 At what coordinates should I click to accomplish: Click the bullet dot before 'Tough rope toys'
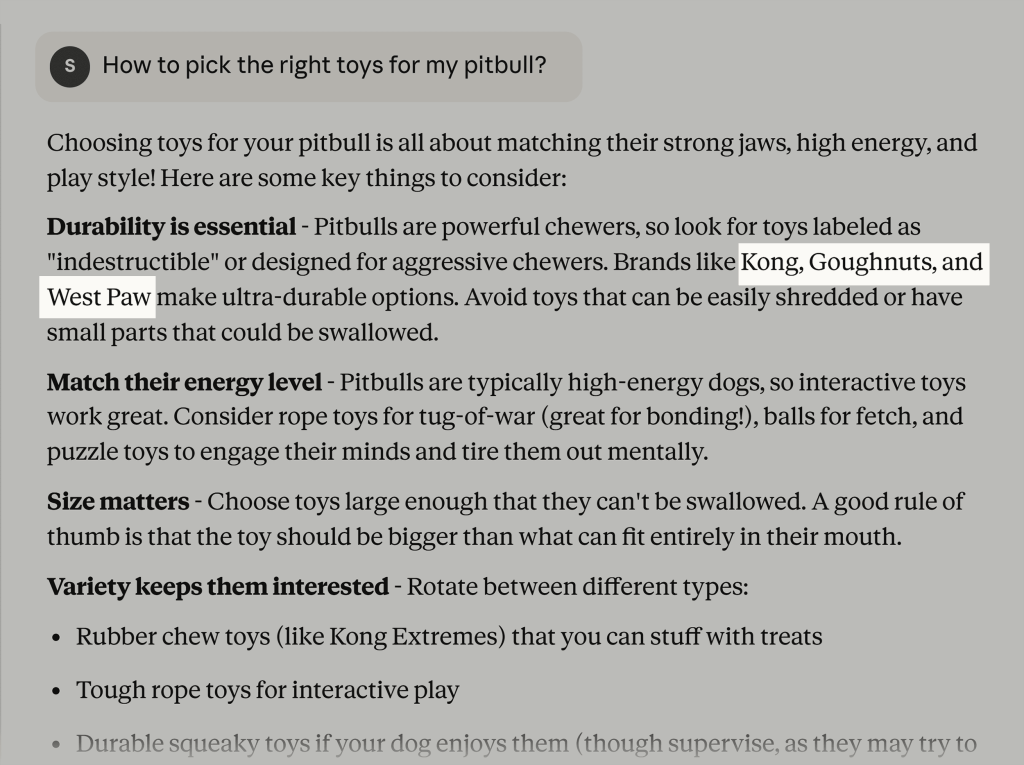(x=57, y=692)
